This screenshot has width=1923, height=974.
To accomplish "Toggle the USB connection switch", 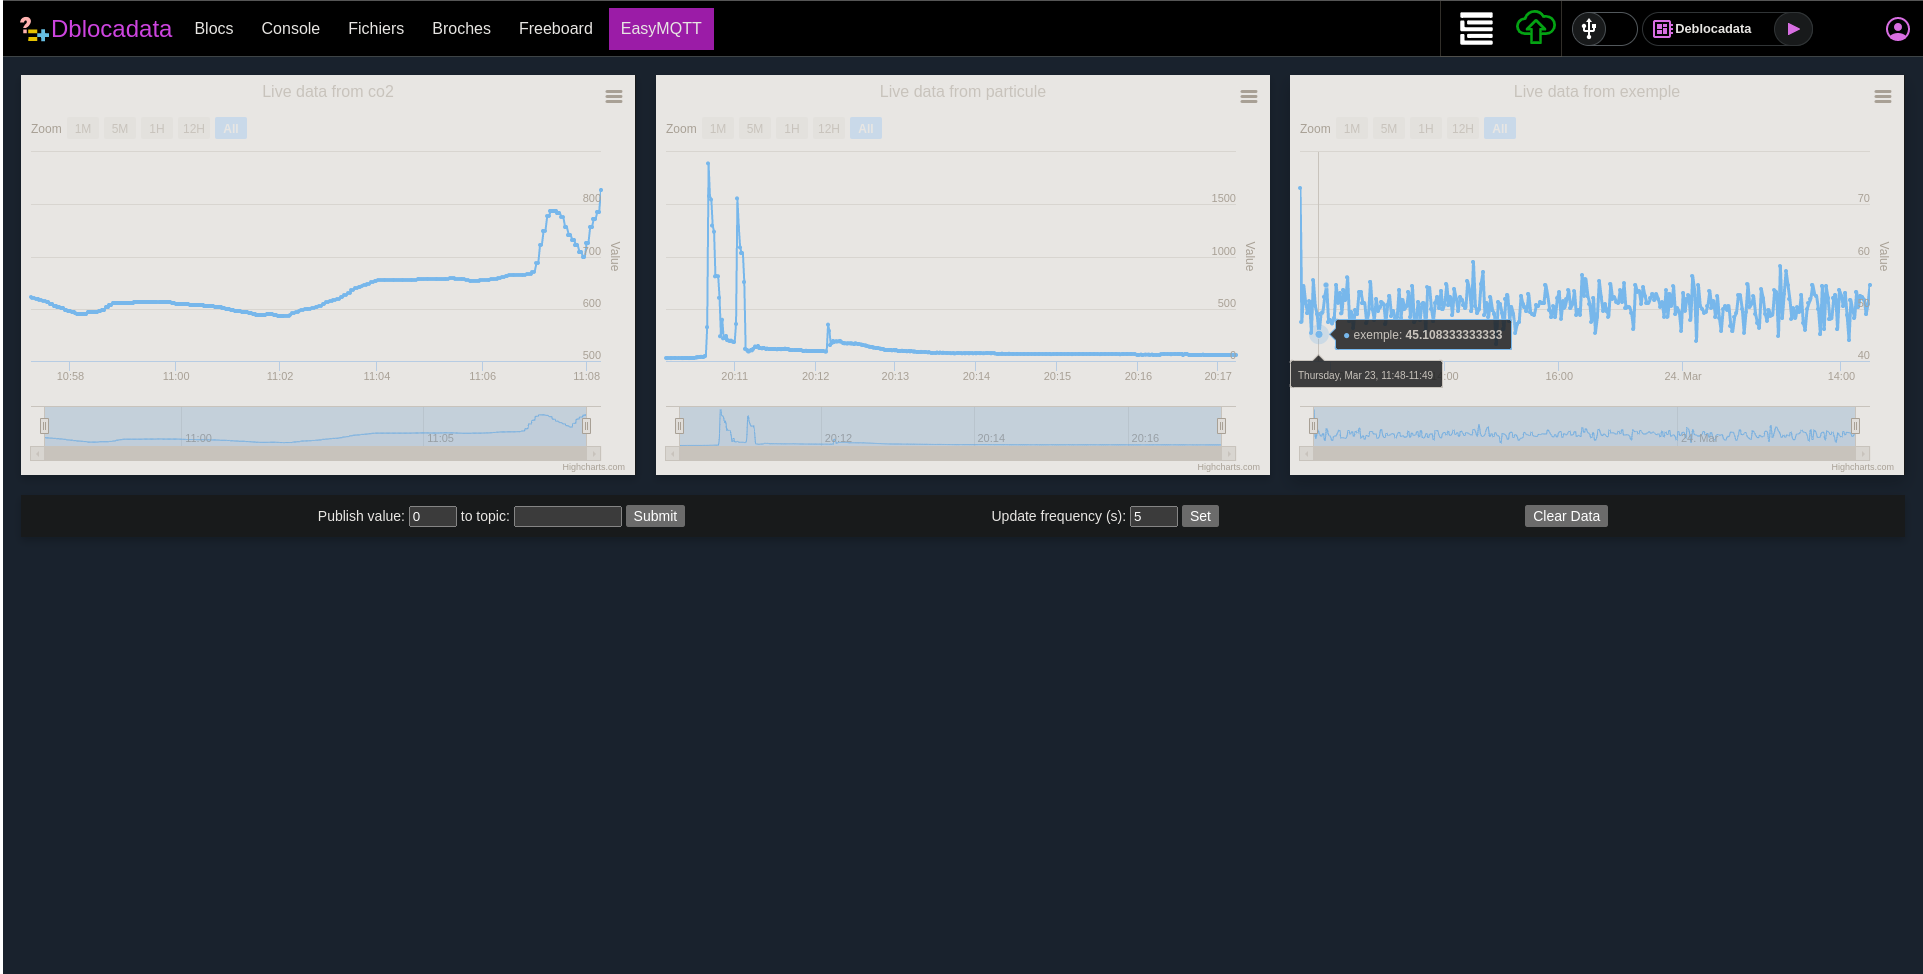I will [x=1603, y=29].
